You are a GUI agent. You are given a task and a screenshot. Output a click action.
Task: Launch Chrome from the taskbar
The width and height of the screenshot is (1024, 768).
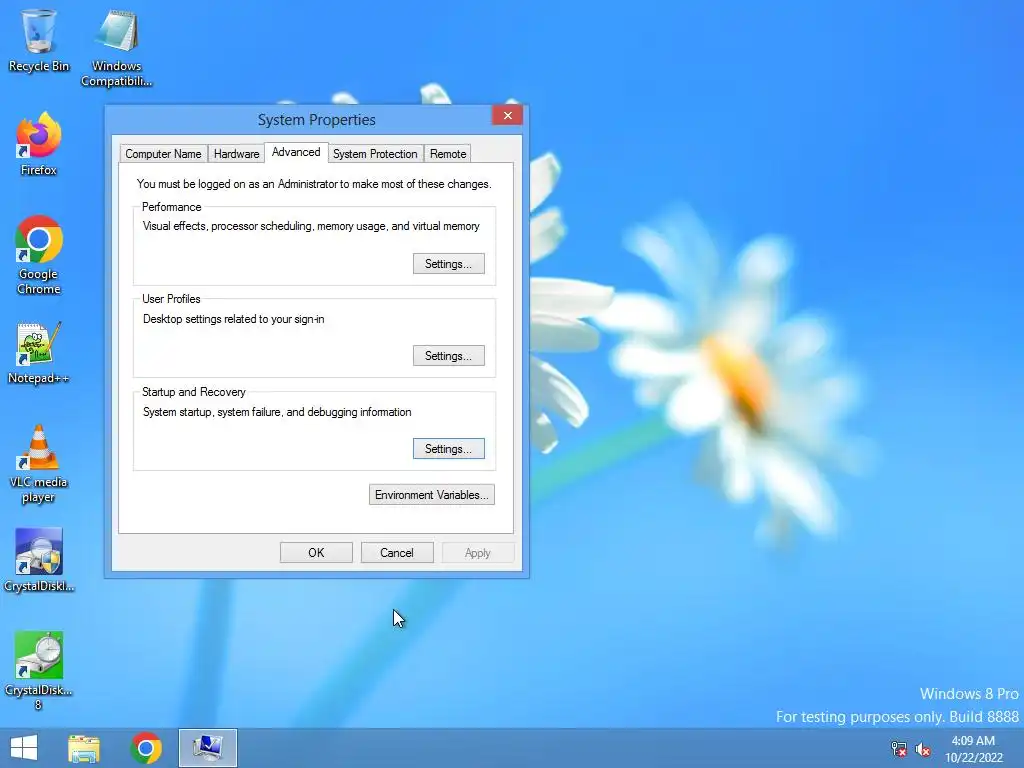click(146, 748)
